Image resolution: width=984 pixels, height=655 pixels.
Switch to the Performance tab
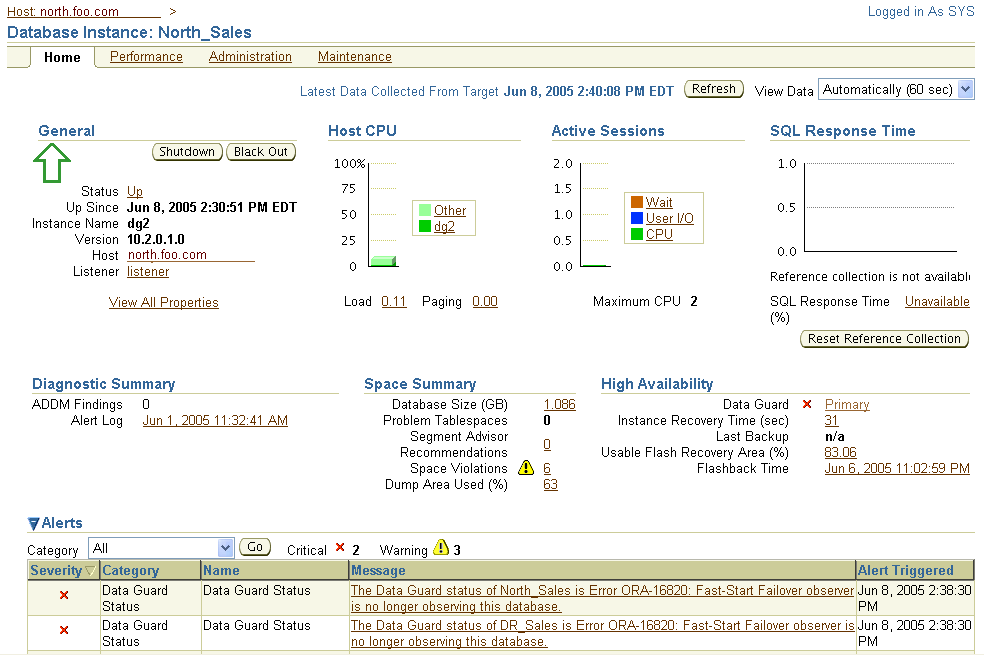(145, 57)
